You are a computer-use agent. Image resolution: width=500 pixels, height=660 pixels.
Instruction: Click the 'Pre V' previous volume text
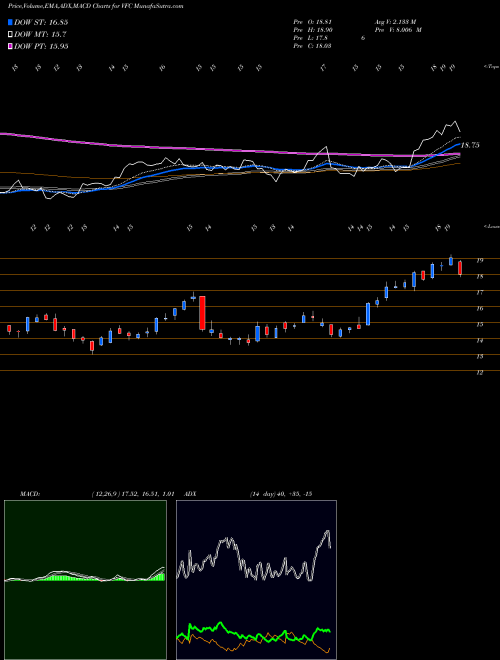coord(400,30)
